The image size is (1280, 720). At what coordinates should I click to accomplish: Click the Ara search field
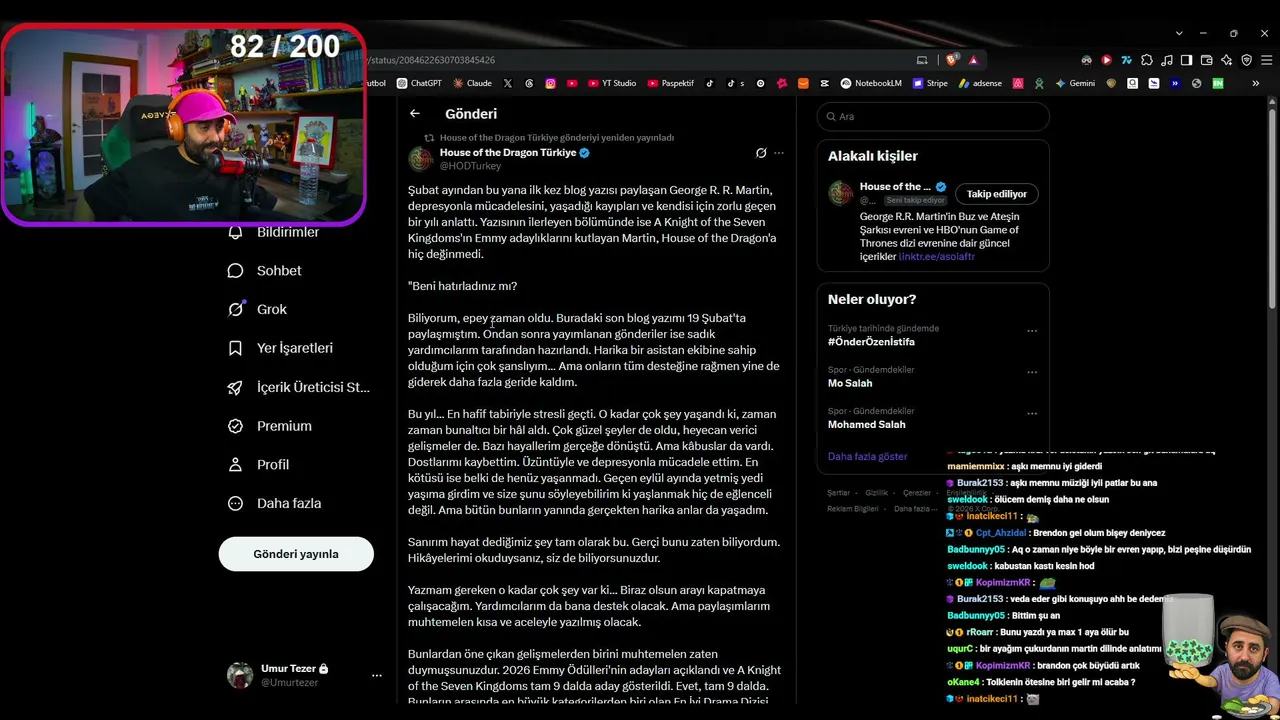click(933, 117)
